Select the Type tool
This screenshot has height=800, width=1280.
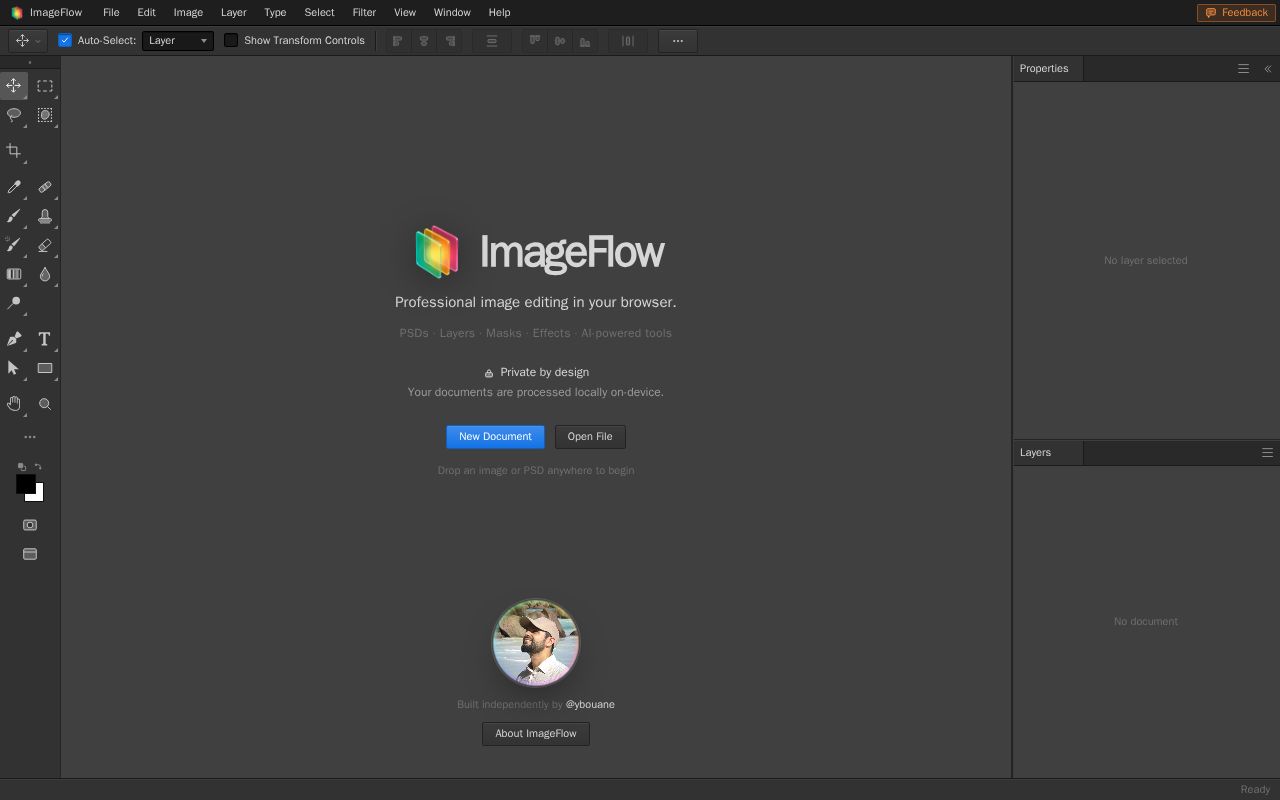coord(45,339)
